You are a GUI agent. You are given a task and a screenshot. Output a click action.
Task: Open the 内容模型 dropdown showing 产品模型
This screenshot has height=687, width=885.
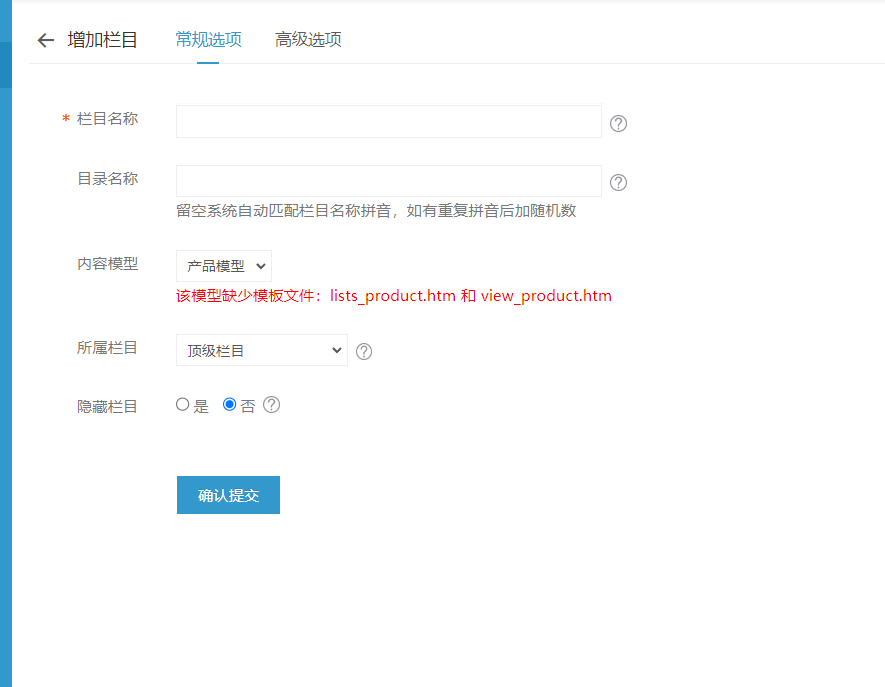224,266
